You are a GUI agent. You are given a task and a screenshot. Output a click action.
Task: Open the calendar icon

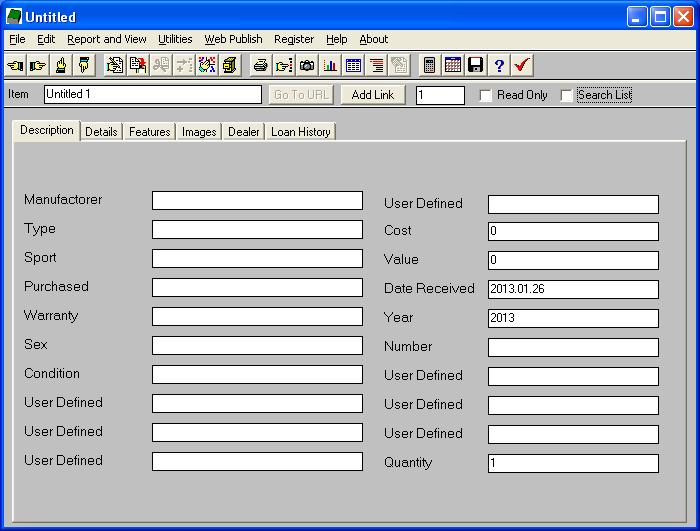pyautogui.click(x=453, y=65)
